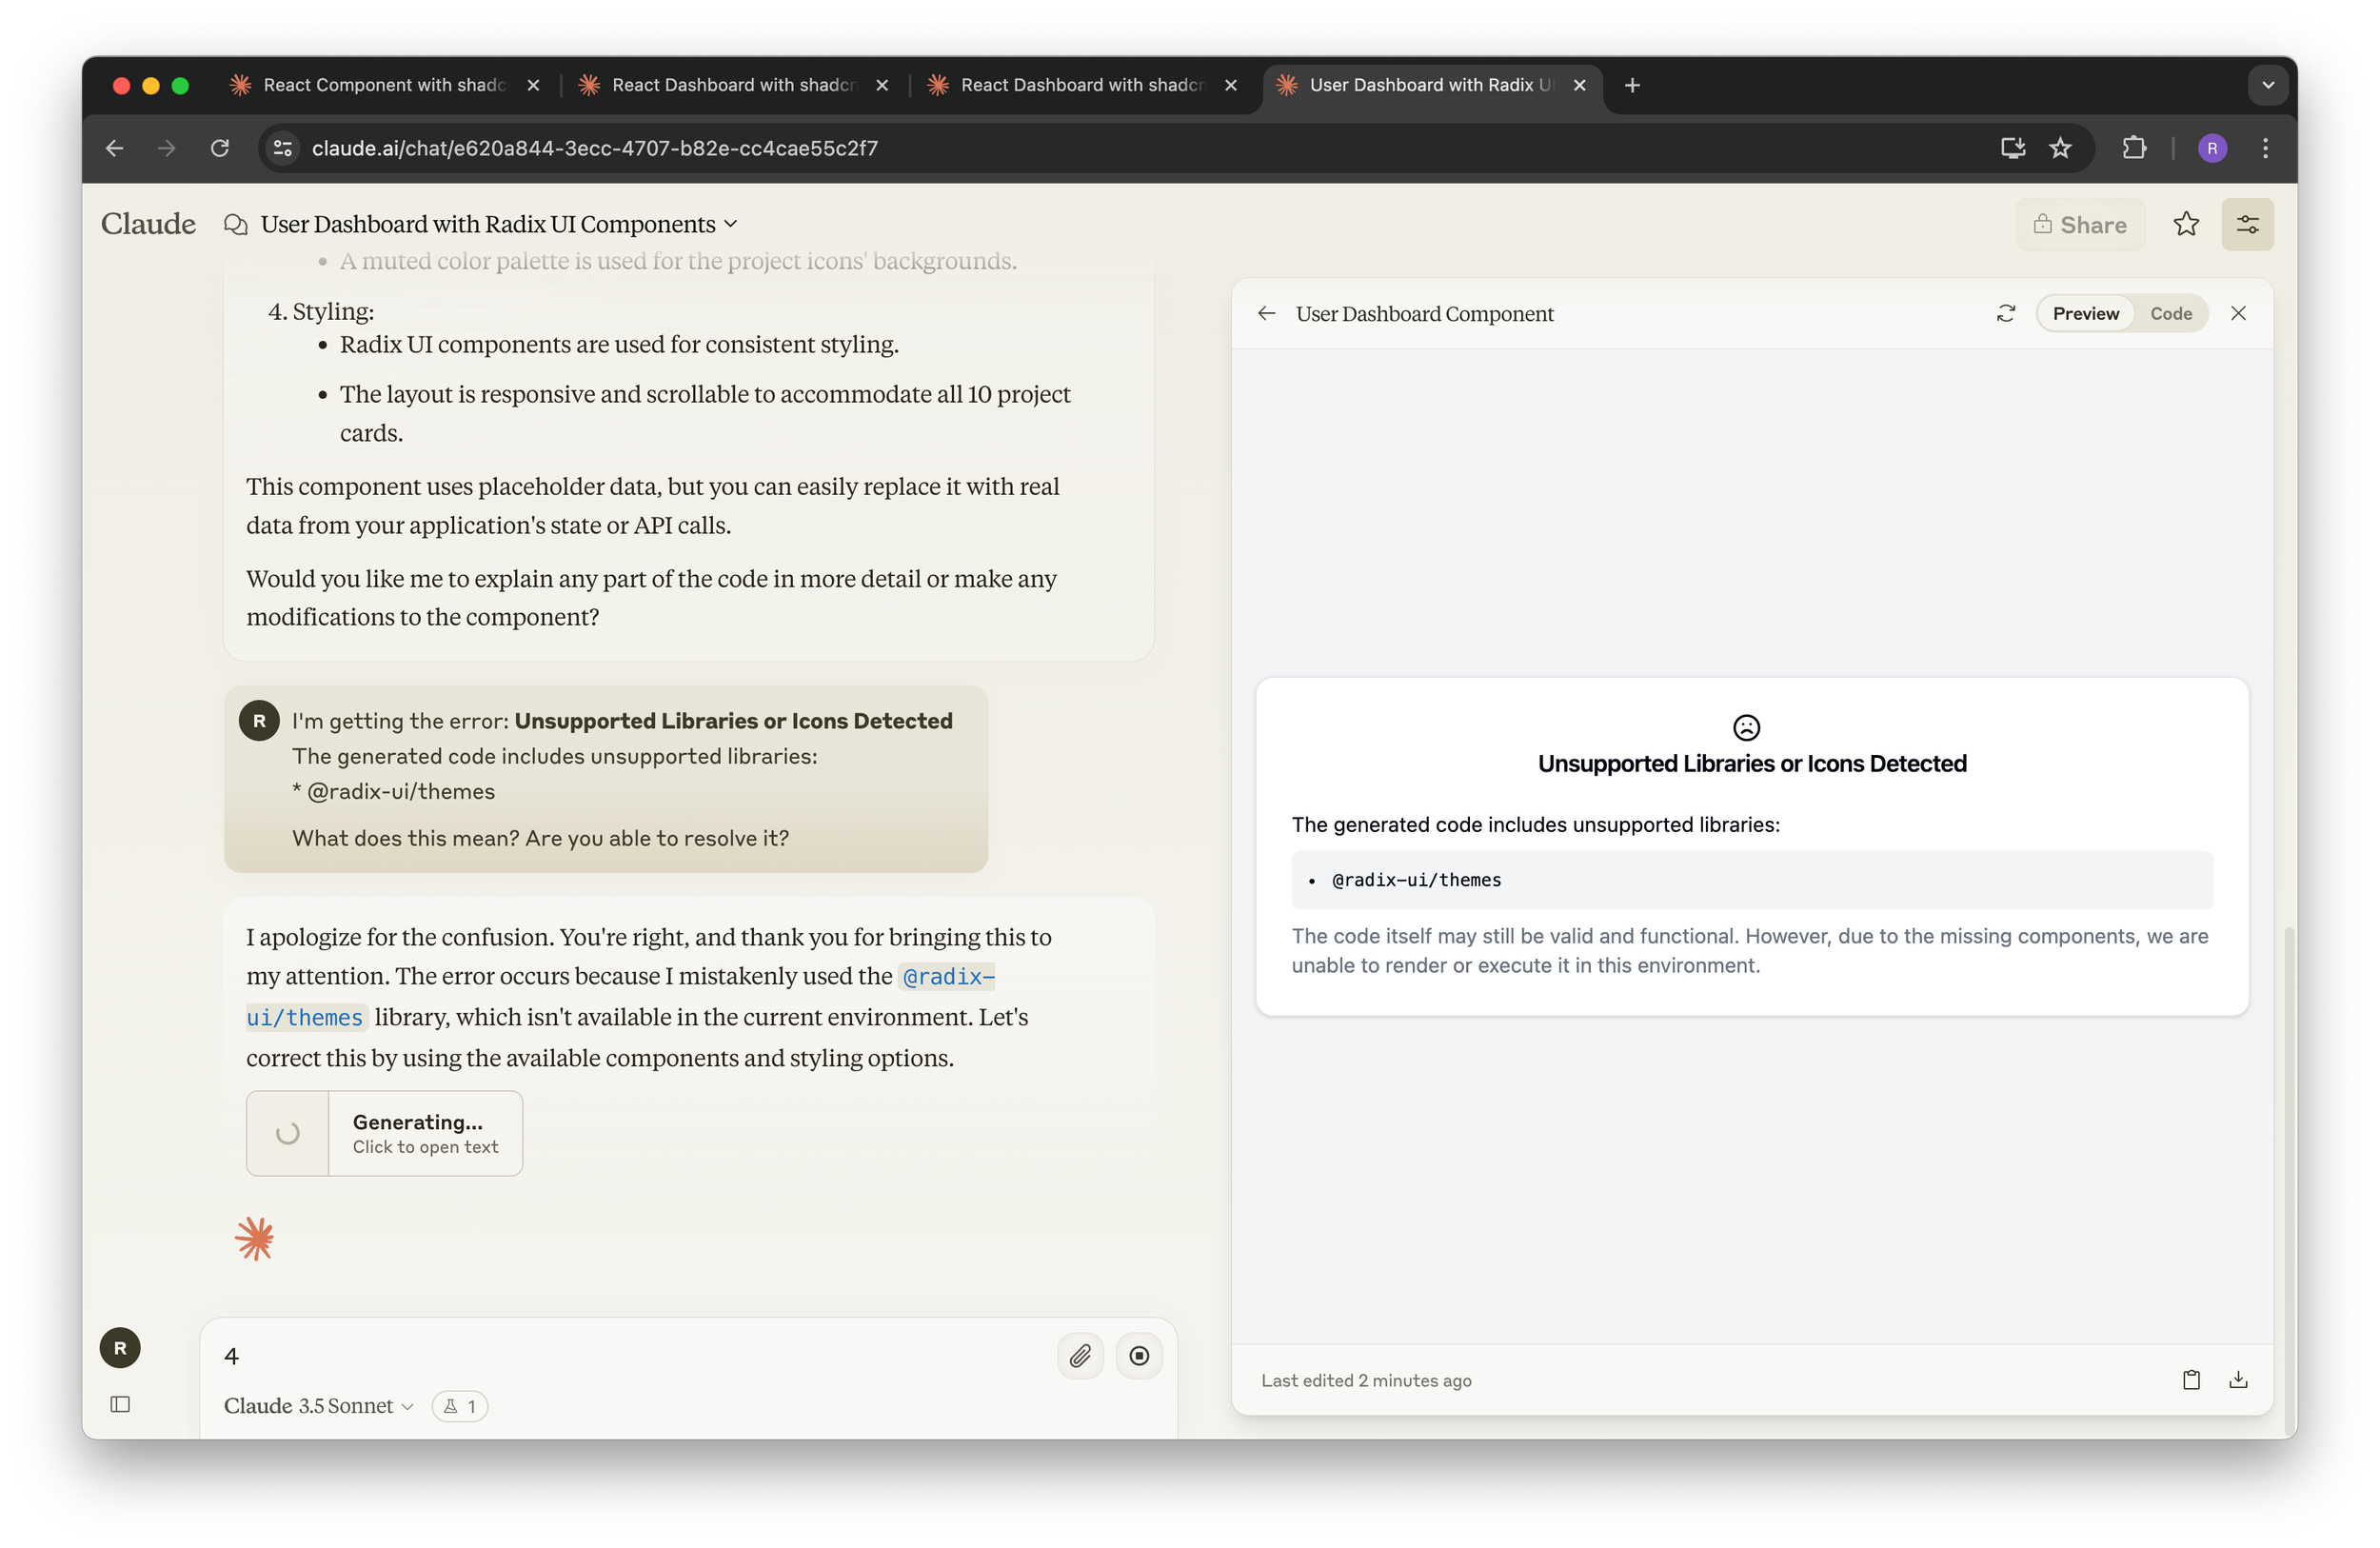Stop the response generation
Image resolution: width=2380 pixels, height=1548 pixels.
[x=1138, y=1355]
